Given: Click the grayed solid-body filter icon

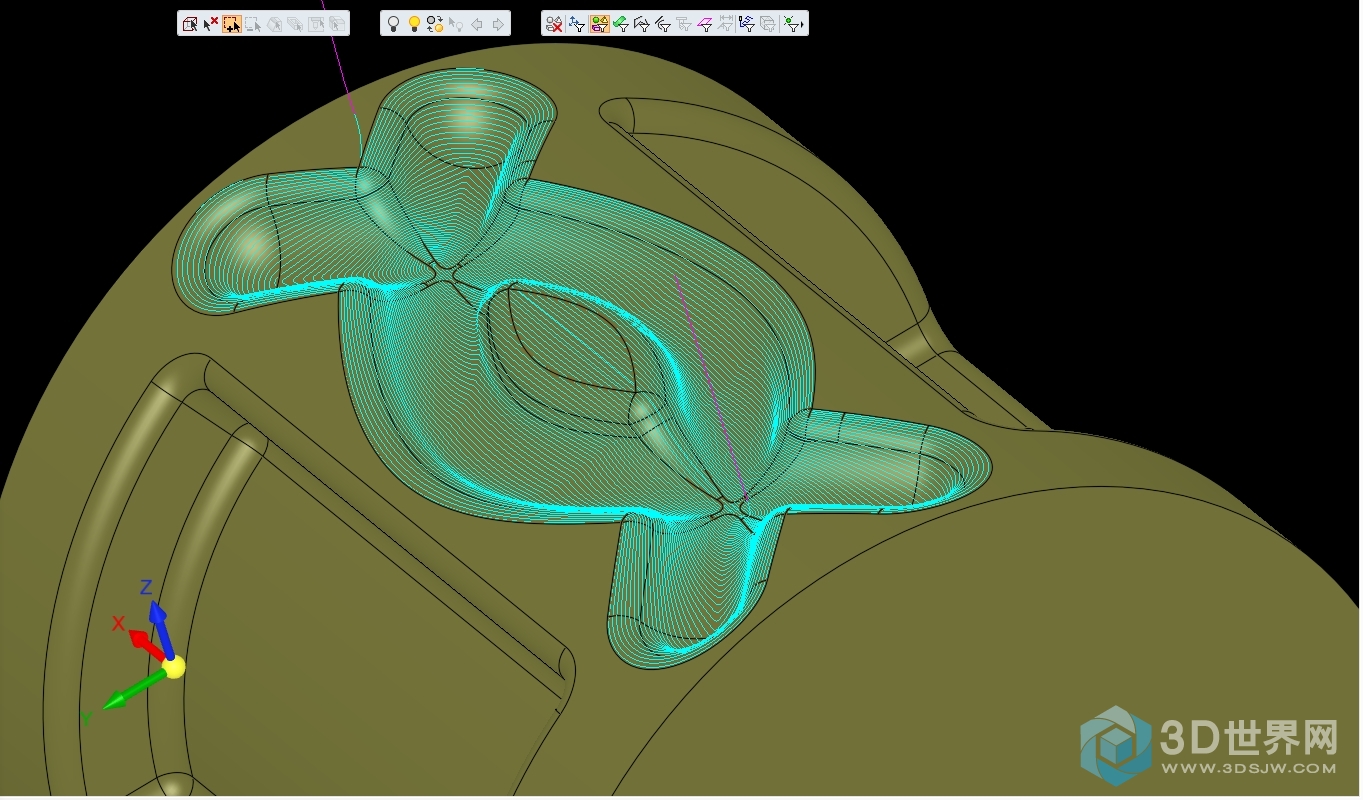Looking at the screenshot, I should point(768,24).
